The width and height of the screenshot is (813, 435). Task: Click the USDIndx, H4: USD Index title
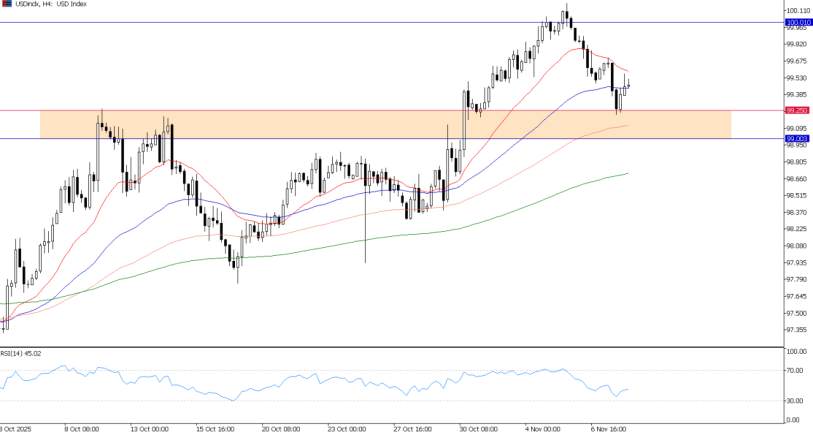pyautogui.click(x=50, y=4)
